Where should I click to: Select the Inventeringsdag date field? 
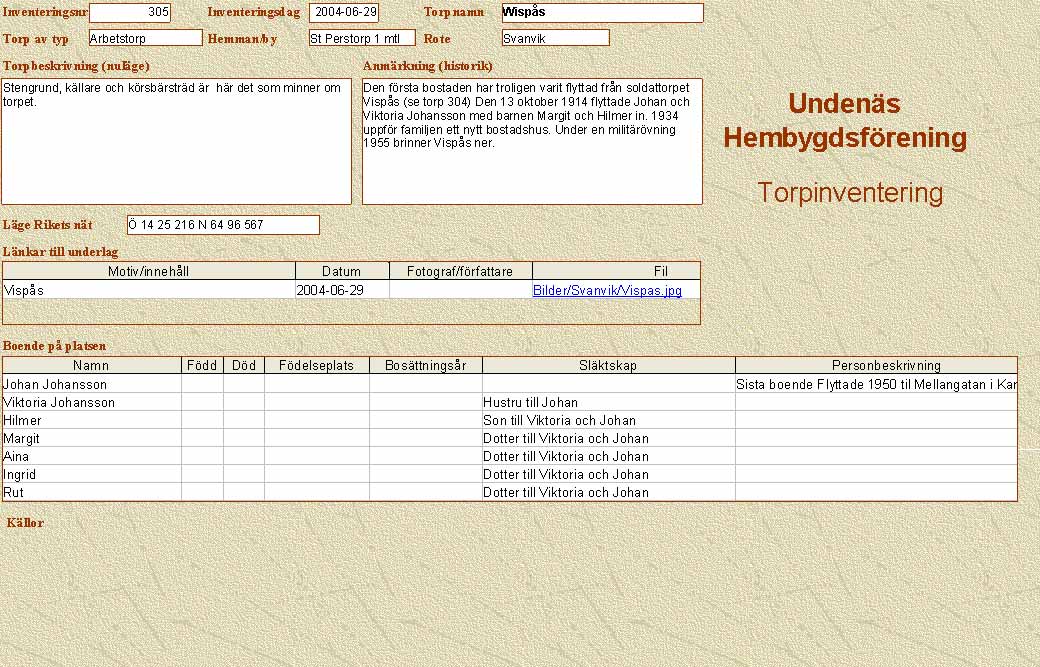344,13
